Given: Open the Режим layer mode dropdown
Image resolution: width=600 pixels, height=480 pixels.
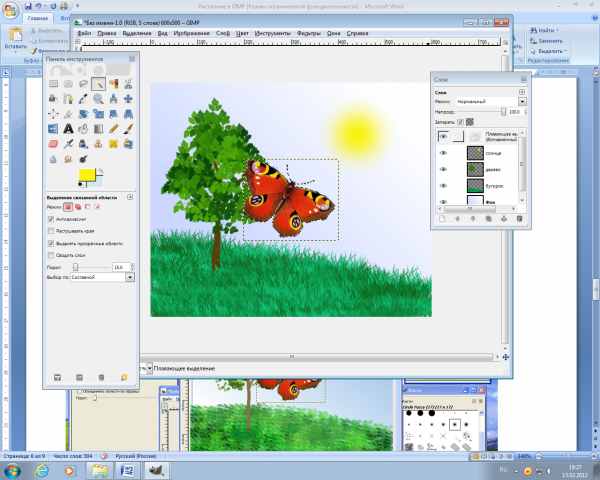Looking at the screenshot, I should pos(490,101).
